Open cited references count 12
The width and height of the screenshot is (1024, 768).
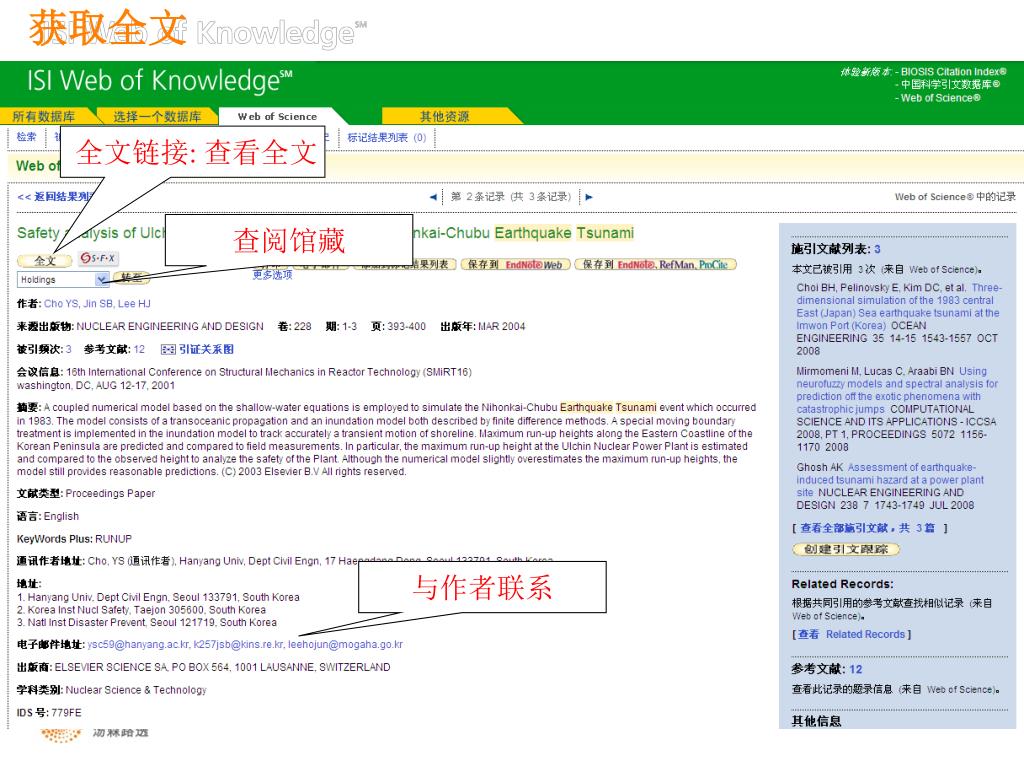click(139, 349)
